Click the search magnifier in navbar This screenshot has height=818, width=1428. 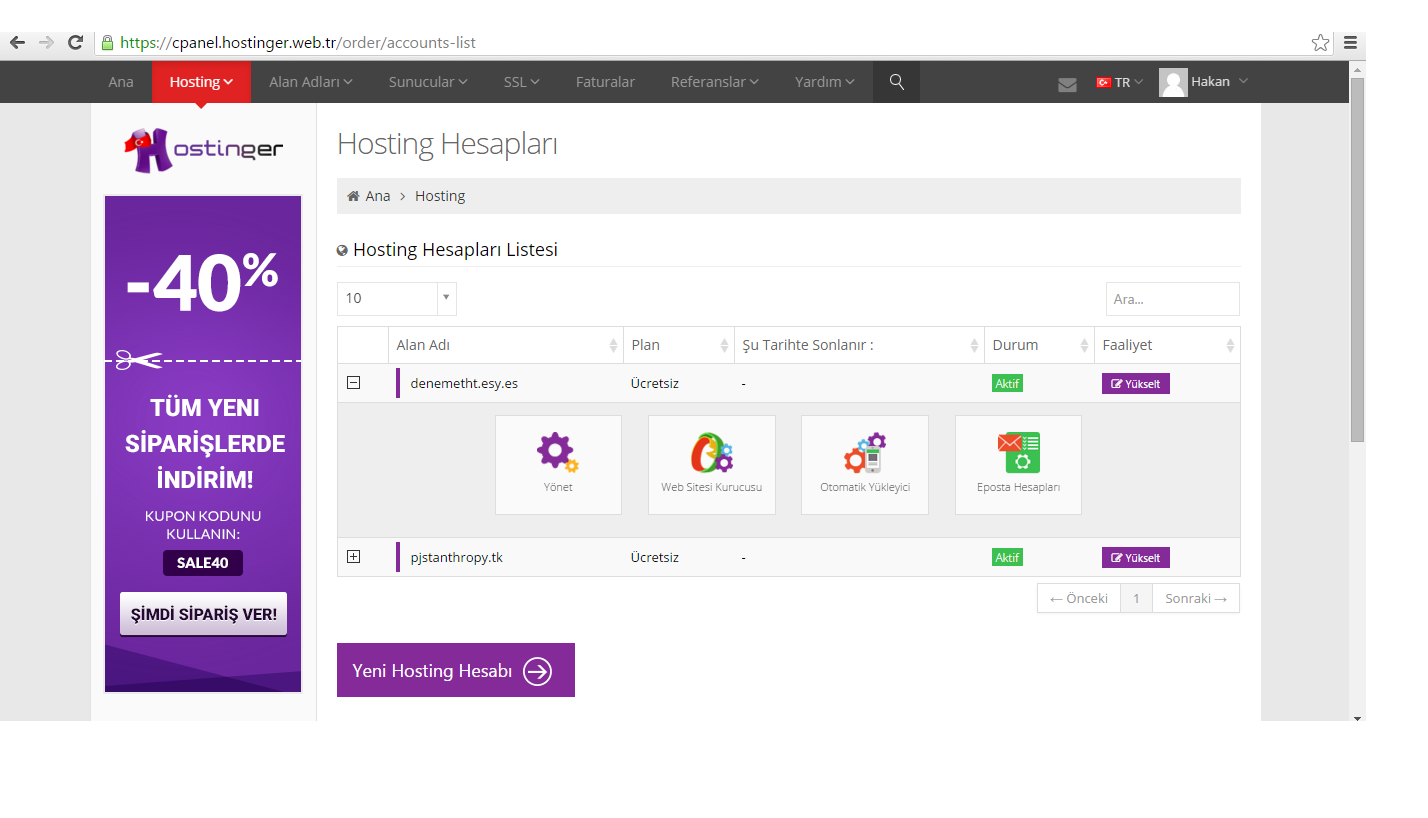point(896,82)
